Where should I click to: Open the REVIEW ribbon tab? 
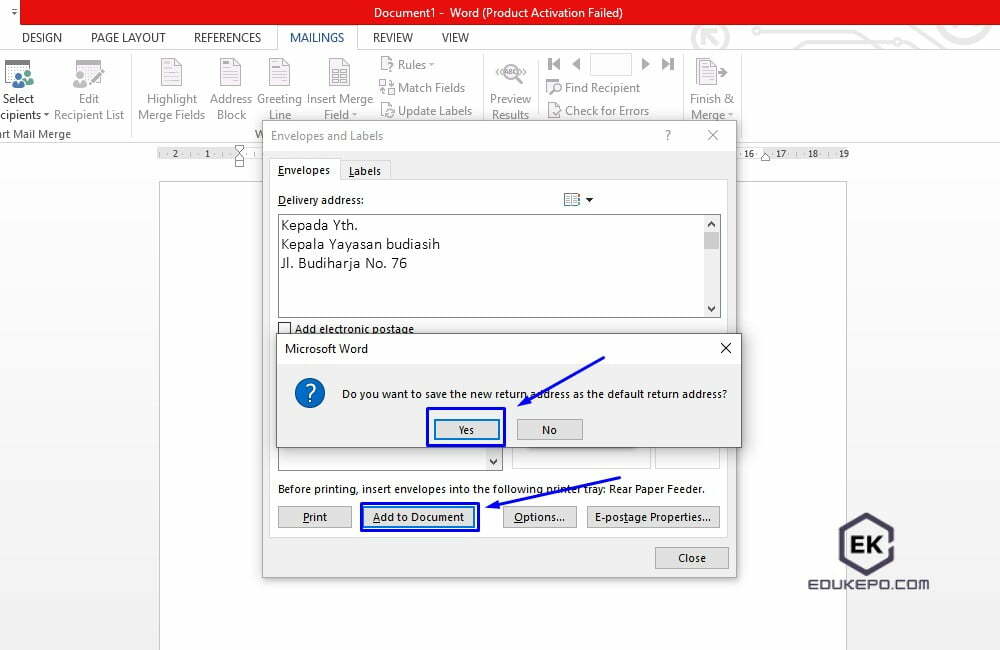tap(392, 37)
